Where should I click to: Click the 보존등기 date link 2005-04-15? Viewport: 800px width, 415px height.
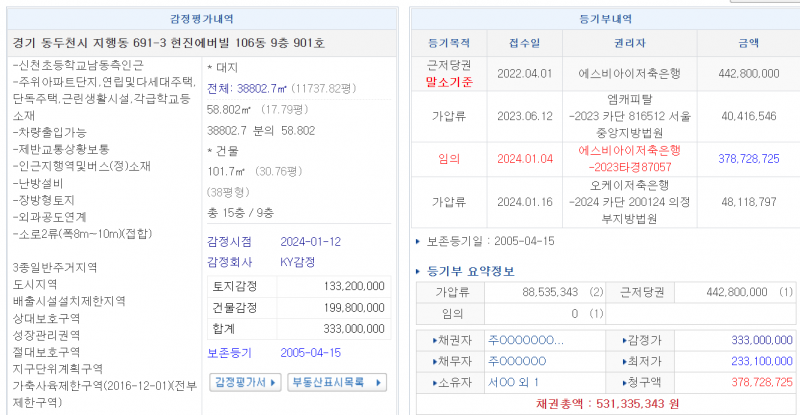(x=310, y=353)
